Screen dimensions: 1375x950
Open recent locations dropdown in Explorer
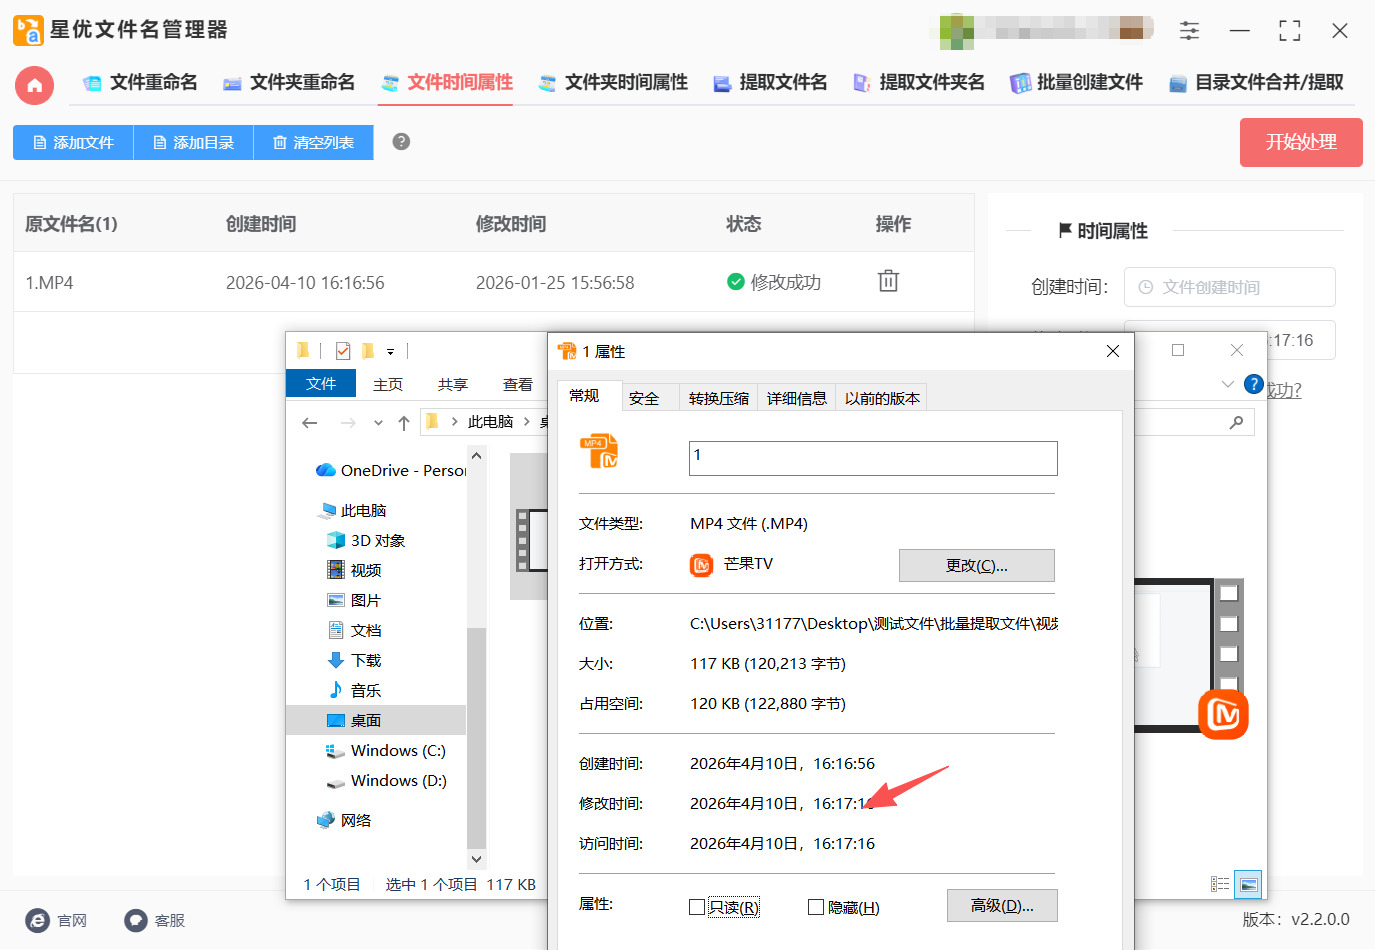tap(378, 423)
